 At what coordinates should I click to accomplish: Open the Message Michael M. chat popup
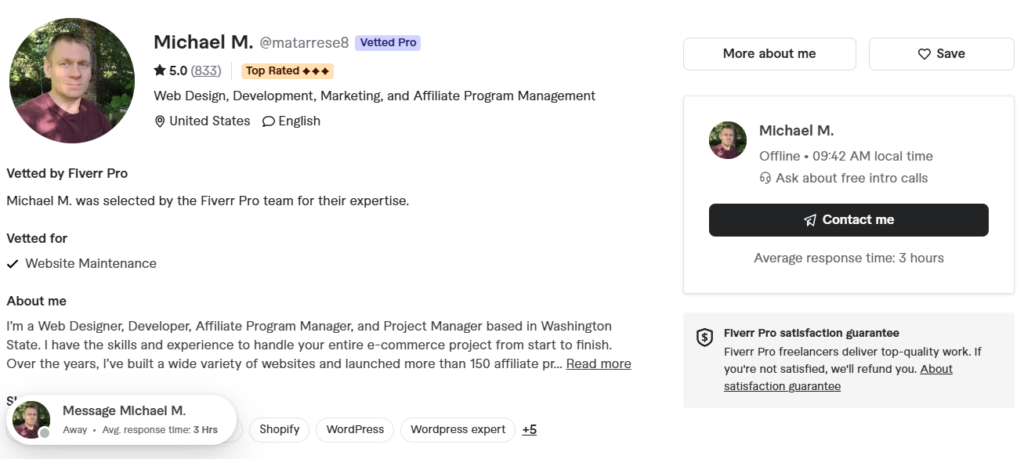coord(121,420)
